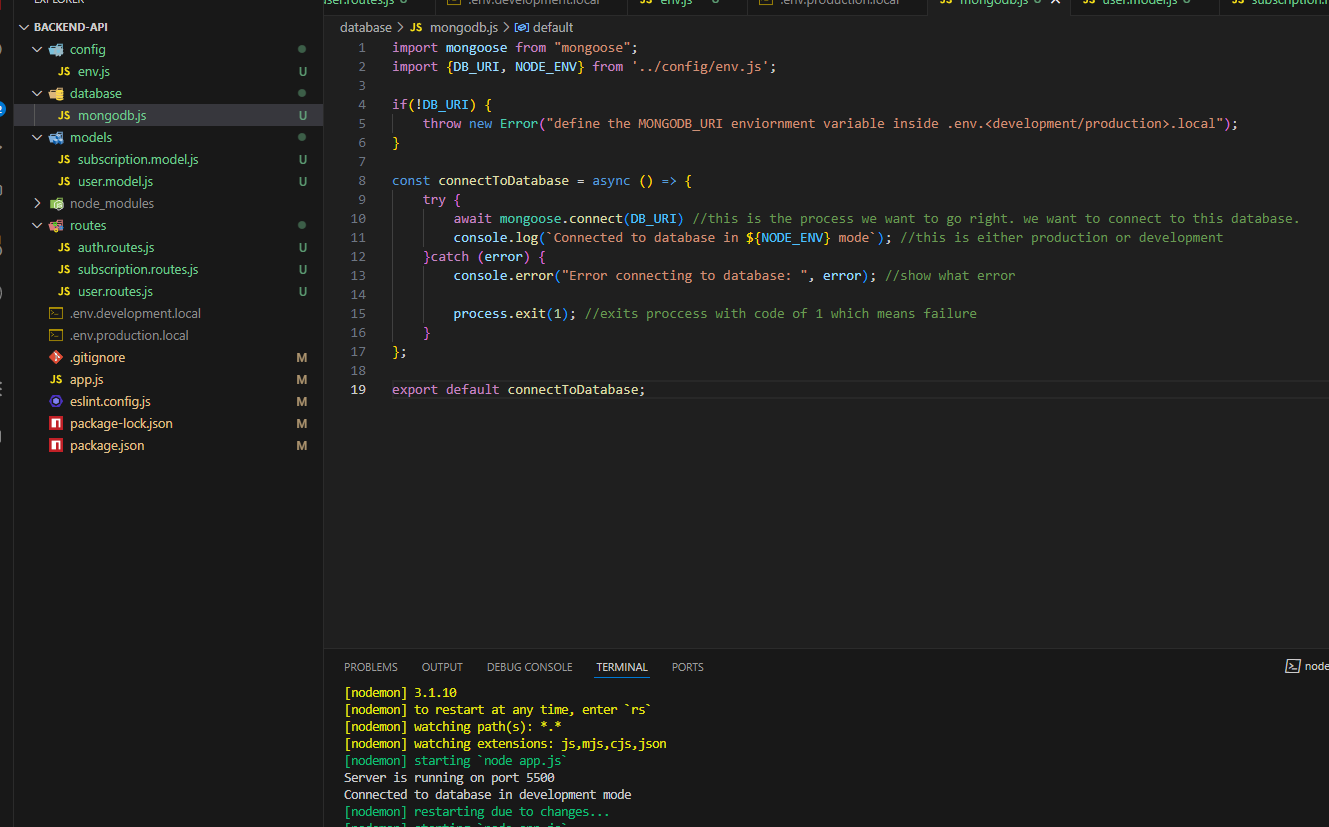1329x827 pixels.
Task: Click 'process.exit(1);' in the catch block
Action: tap(515, 314)
